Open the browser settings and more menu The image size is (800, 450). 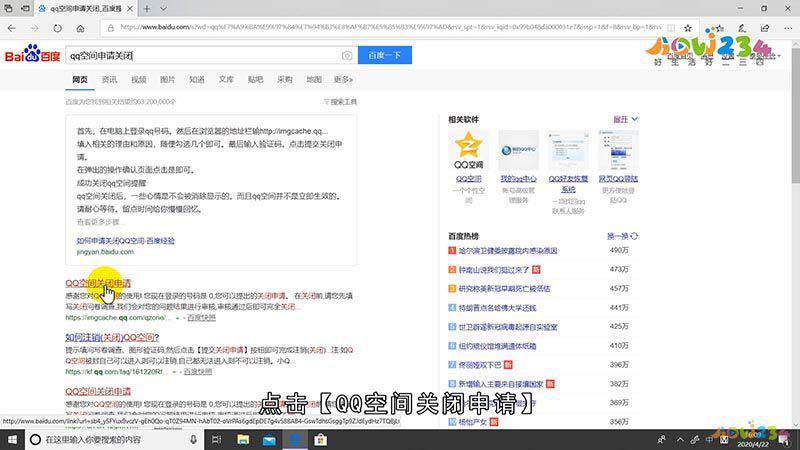coord(788,28)
